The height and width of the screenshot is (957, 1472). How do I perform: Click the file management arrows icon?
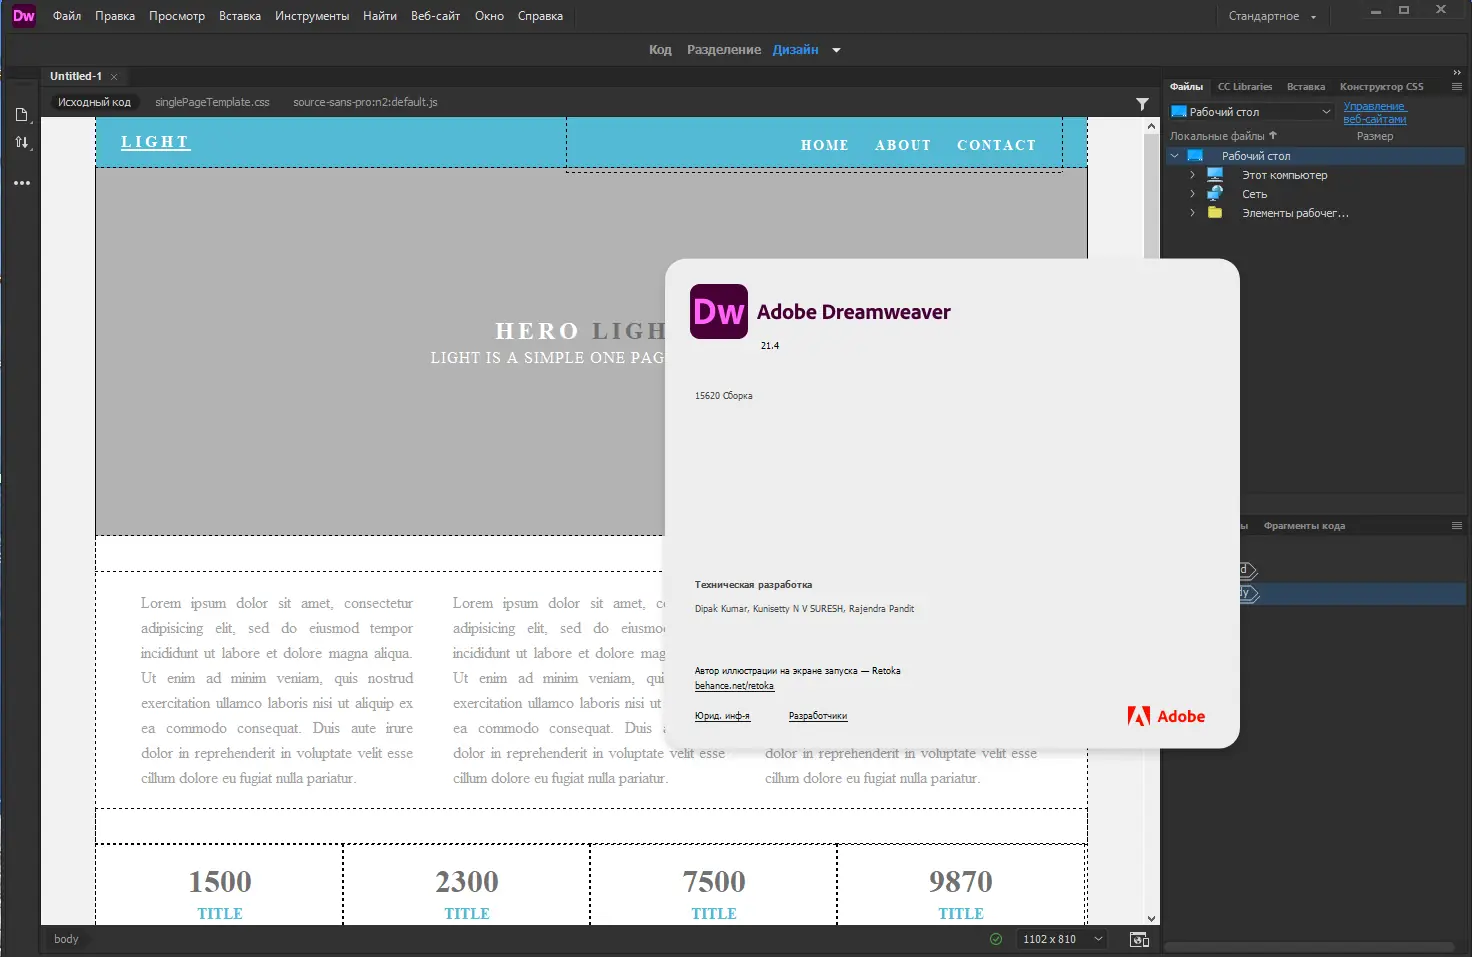pyautogui.click(x=21, y=142)
